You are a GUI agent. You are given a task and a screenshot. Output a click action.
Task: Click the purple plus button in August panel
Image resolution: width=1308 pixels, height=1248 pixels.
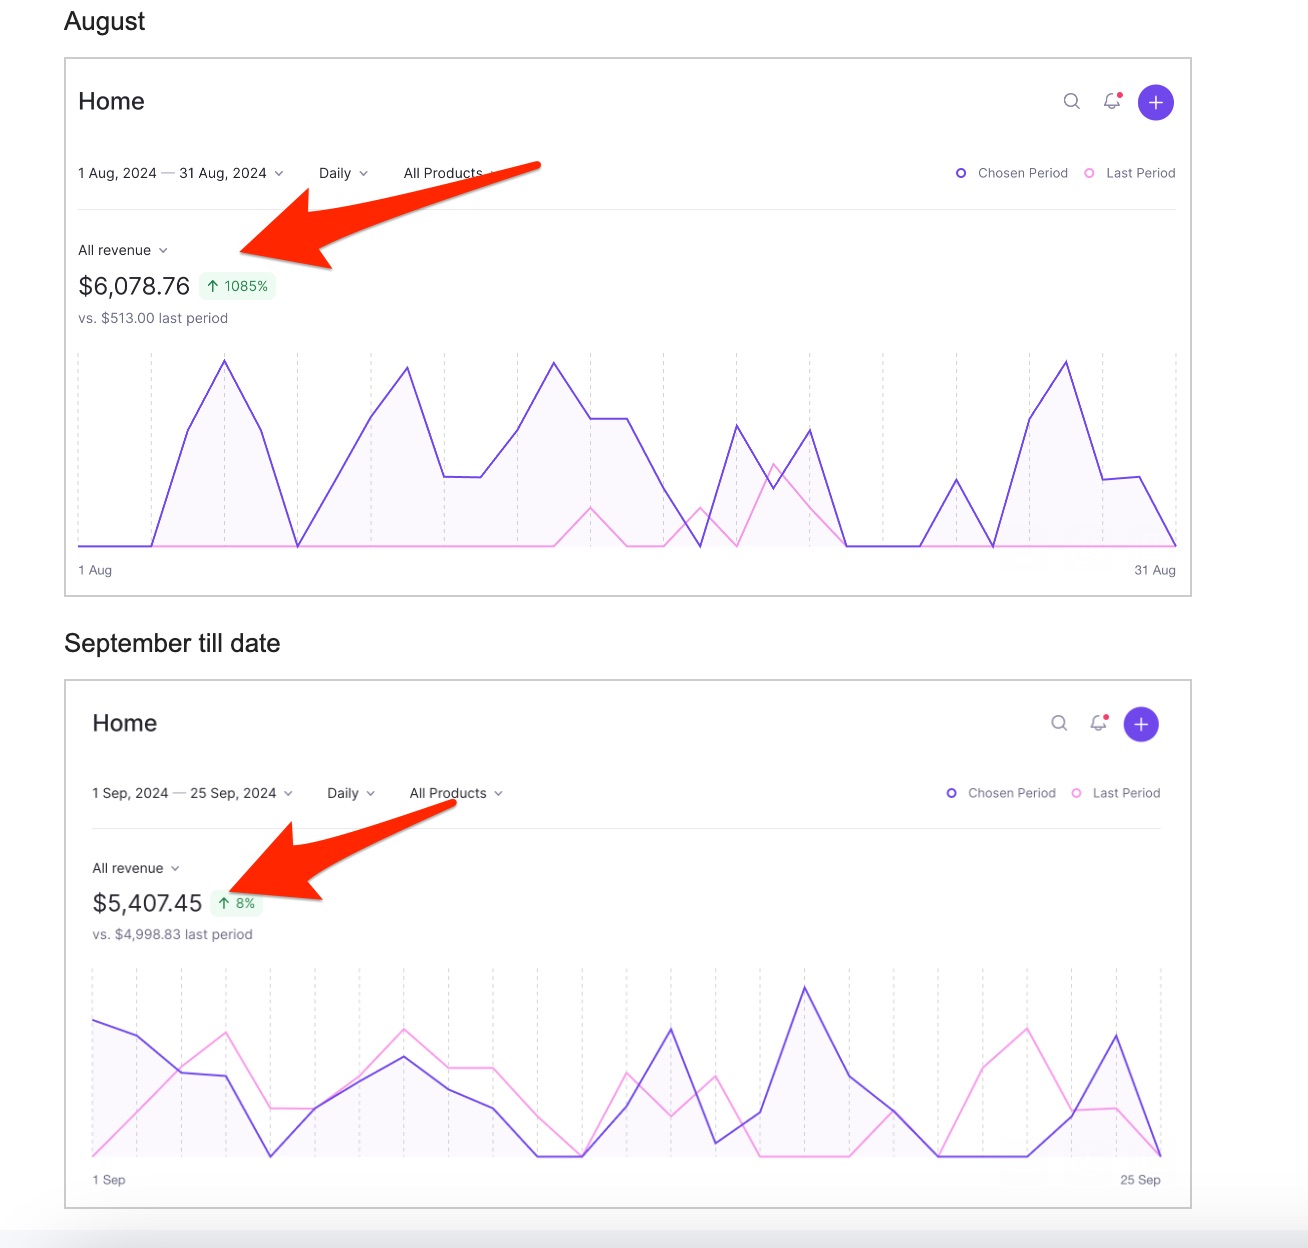[x=1155, y=102]
